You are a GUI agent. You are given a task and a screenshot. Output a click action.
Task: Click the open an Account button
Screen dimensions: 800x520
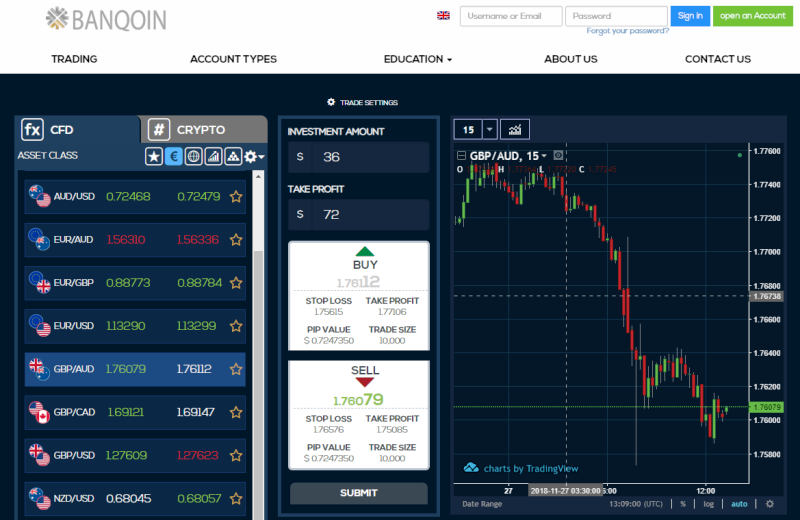point(753,16)
